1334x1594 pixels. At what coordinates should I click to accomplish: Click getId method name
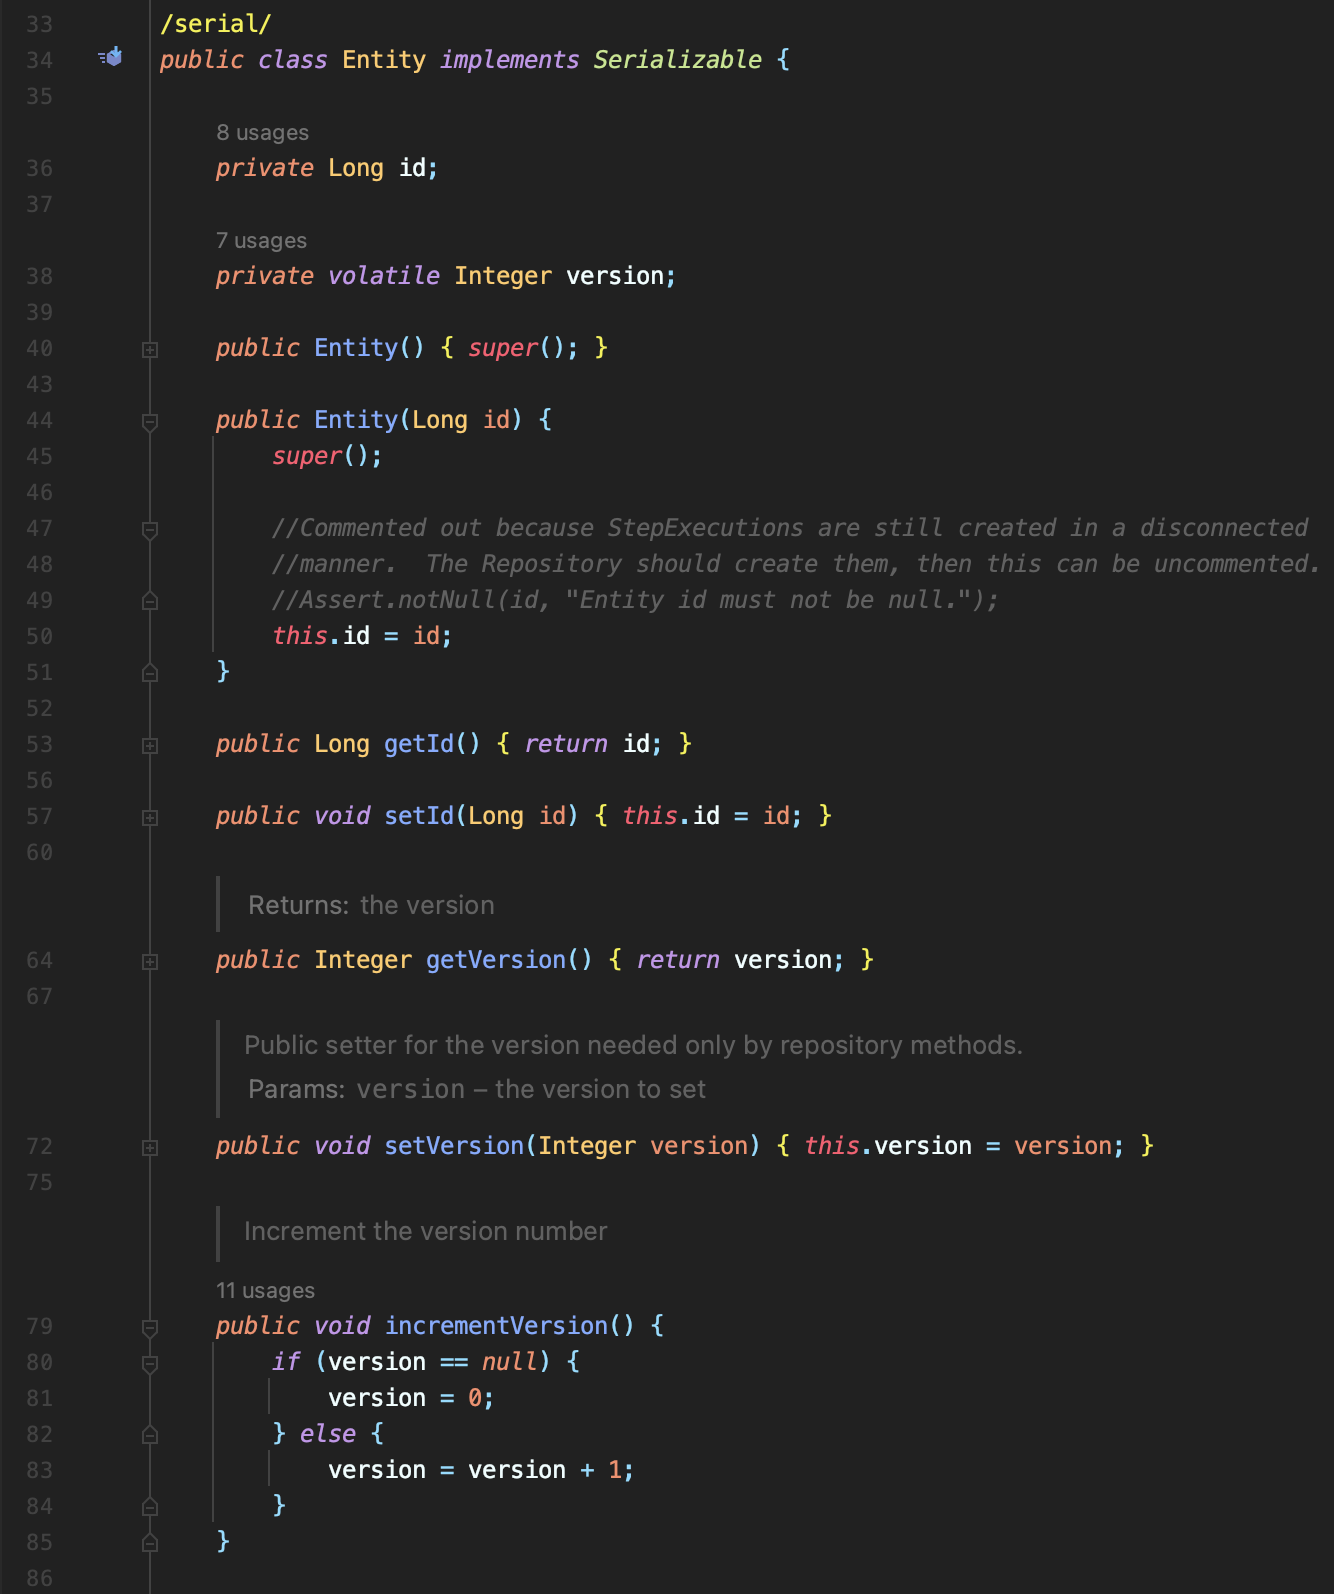pos(419,744)
